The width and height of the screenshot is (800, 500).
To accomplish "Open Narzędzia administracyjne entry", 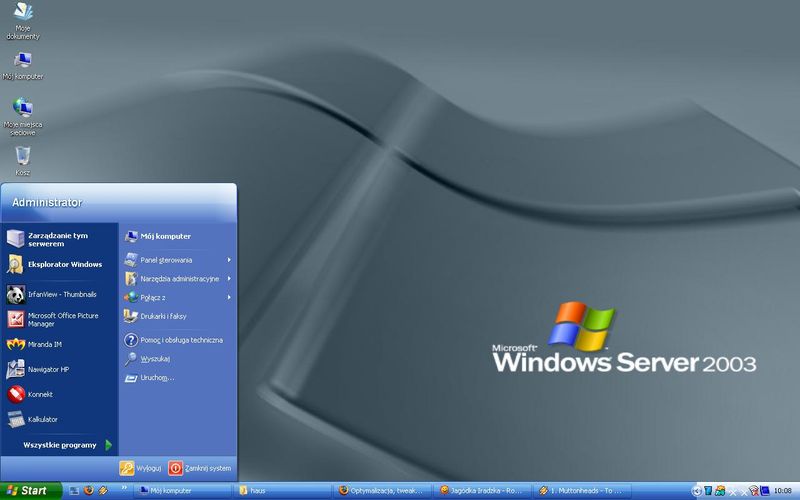I will click(178, 279).
